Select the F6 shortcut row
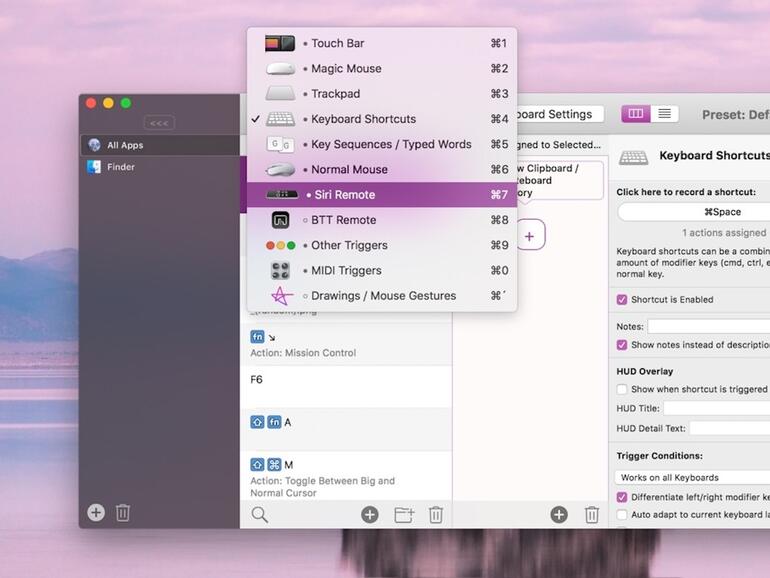This screenshot has width=770, height=578. click(346, 387)
